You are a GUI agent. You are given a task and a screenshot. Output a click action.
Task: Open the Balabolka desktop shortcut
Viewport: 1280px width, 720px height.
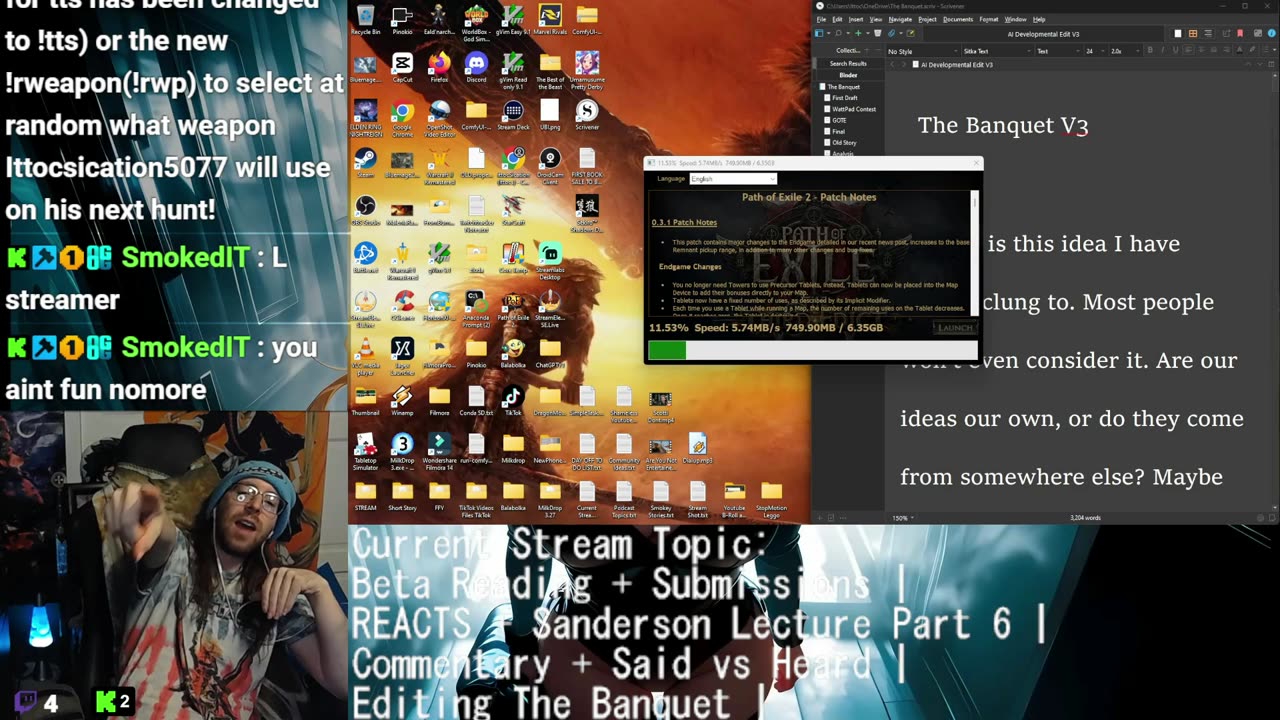pos(513,355)
